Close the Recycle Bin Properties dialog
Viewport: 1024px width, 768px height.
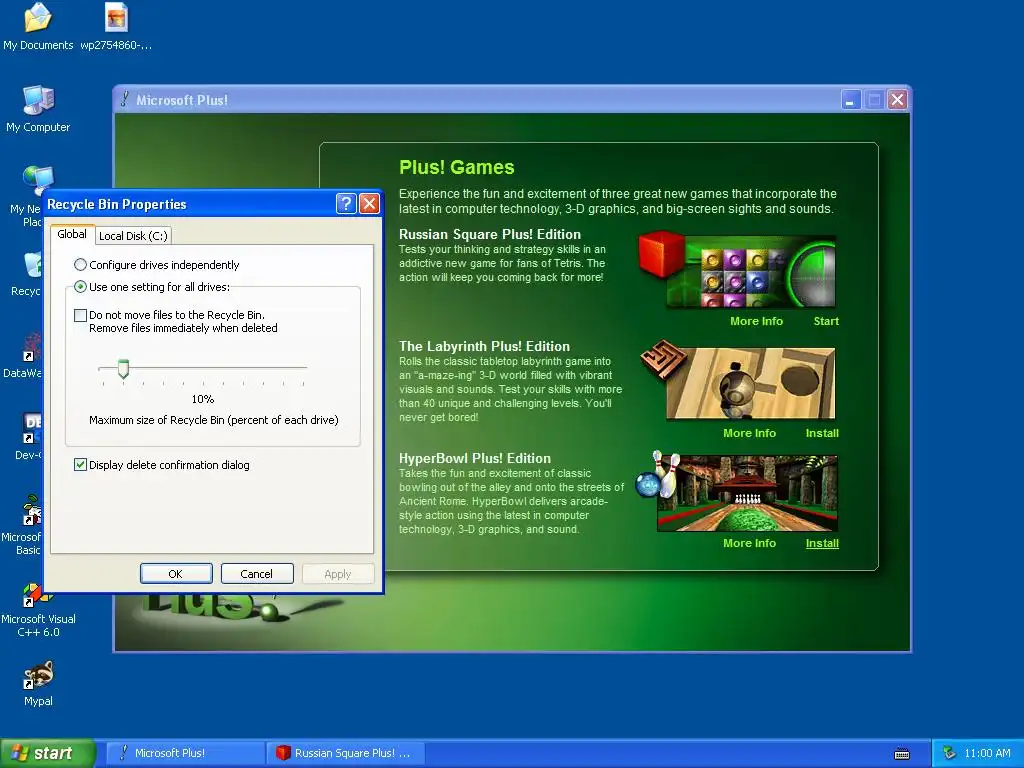click(x=370, y=204)
